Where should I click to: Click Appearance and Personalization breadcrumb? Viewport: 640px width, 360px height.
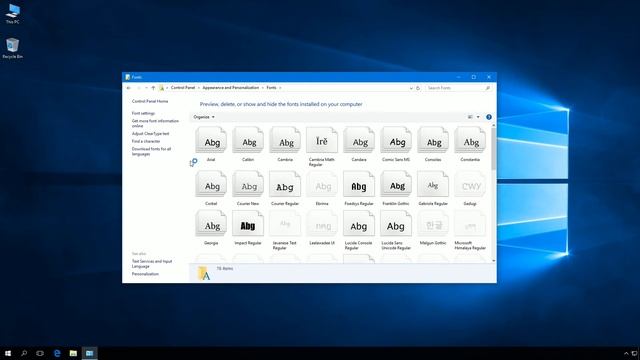[x=231, y=88]
